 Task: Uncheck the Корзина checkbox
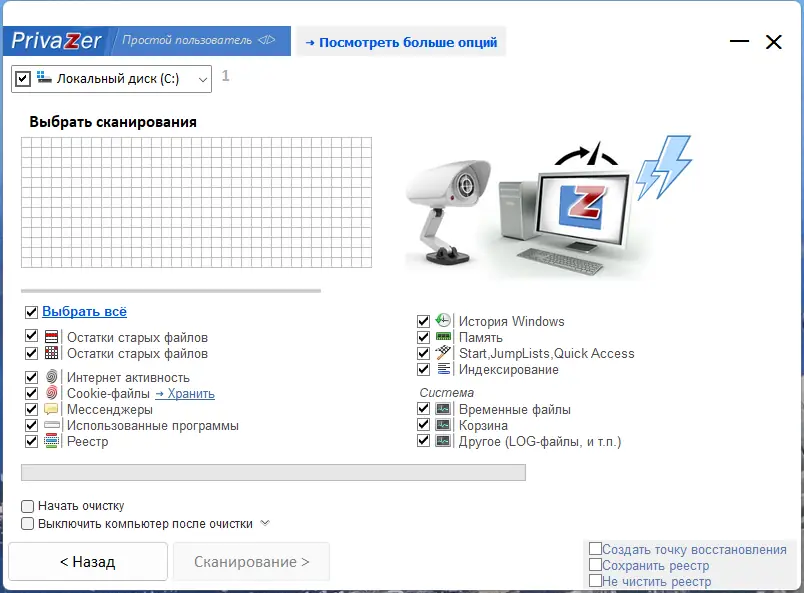[423, 425]
